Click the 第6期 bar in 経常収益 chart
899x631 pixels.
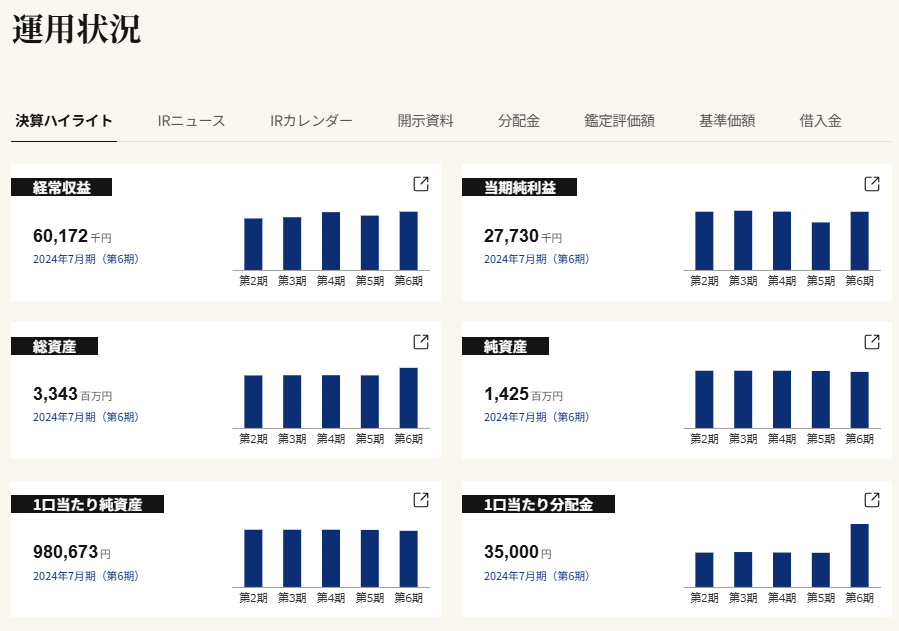click(409, 241)
